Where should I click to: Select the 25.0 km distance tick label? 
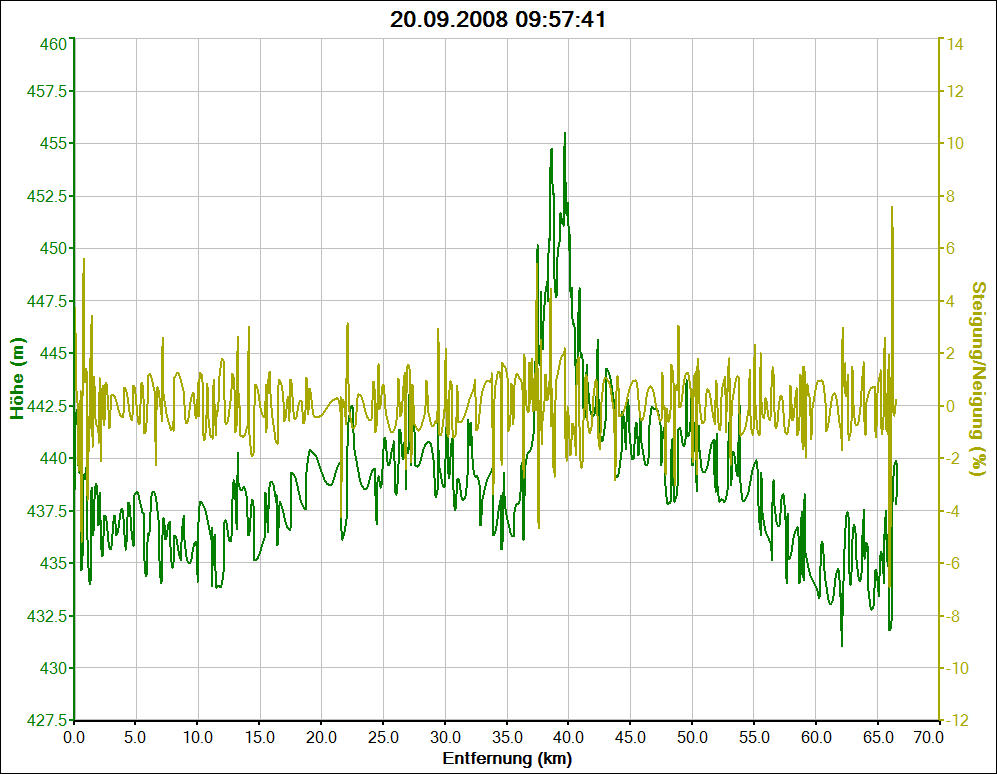pyautogui.click(x=383, y=738)
